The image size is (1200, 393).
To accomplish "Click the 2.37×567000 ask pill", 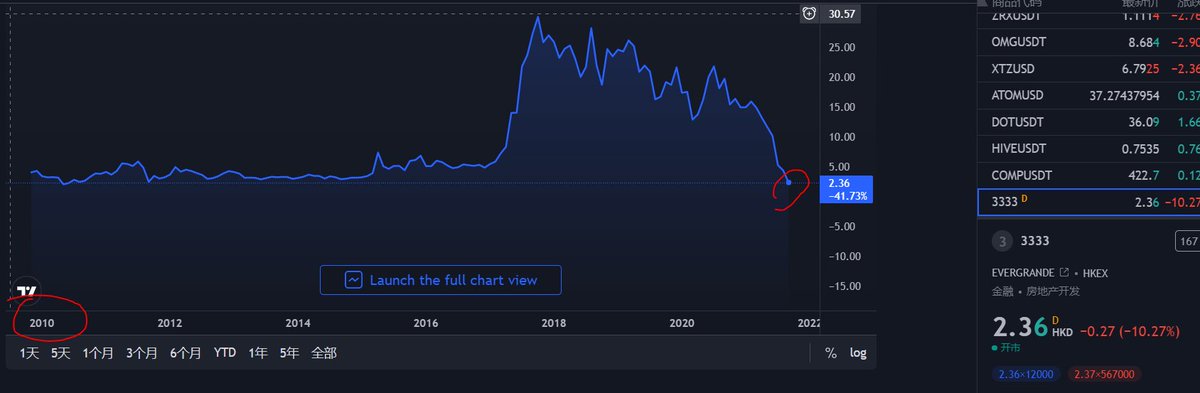I will click(x=1105, y=374).
